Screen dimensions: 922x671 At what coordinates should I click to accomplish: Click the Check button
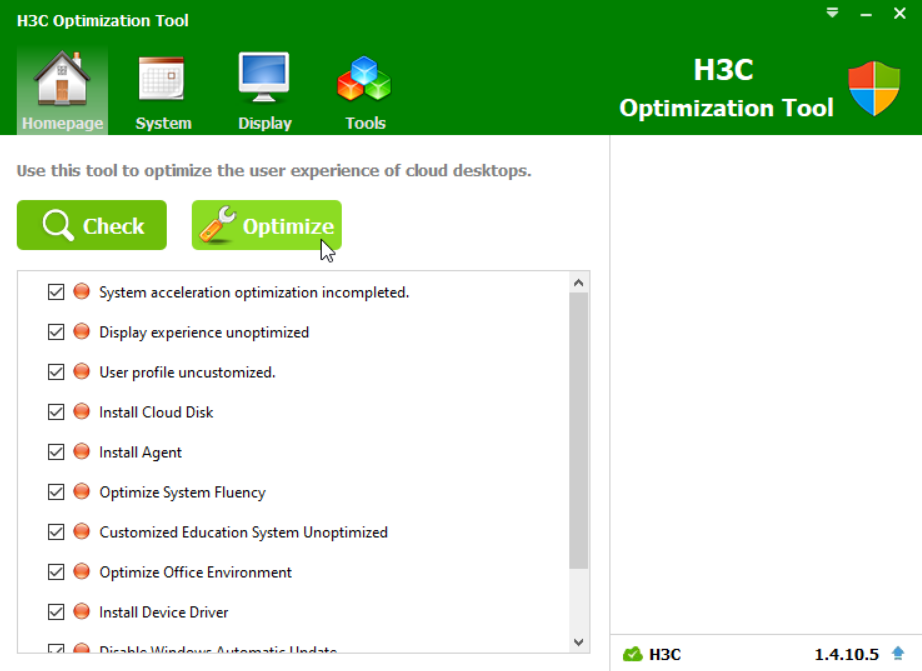92,225
